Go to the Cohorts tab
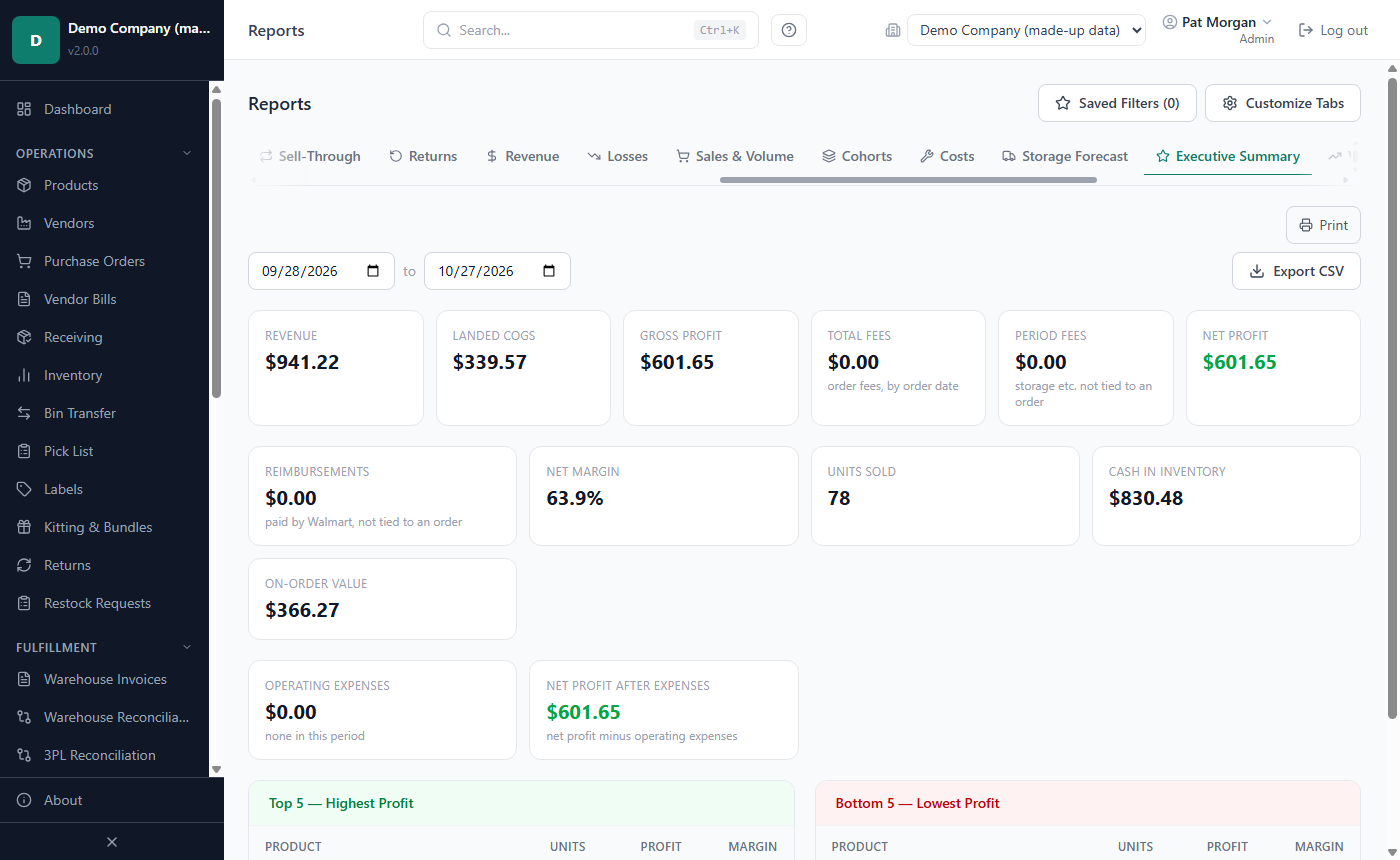This screenshot has height=860, width=1400. pos(857,156)
